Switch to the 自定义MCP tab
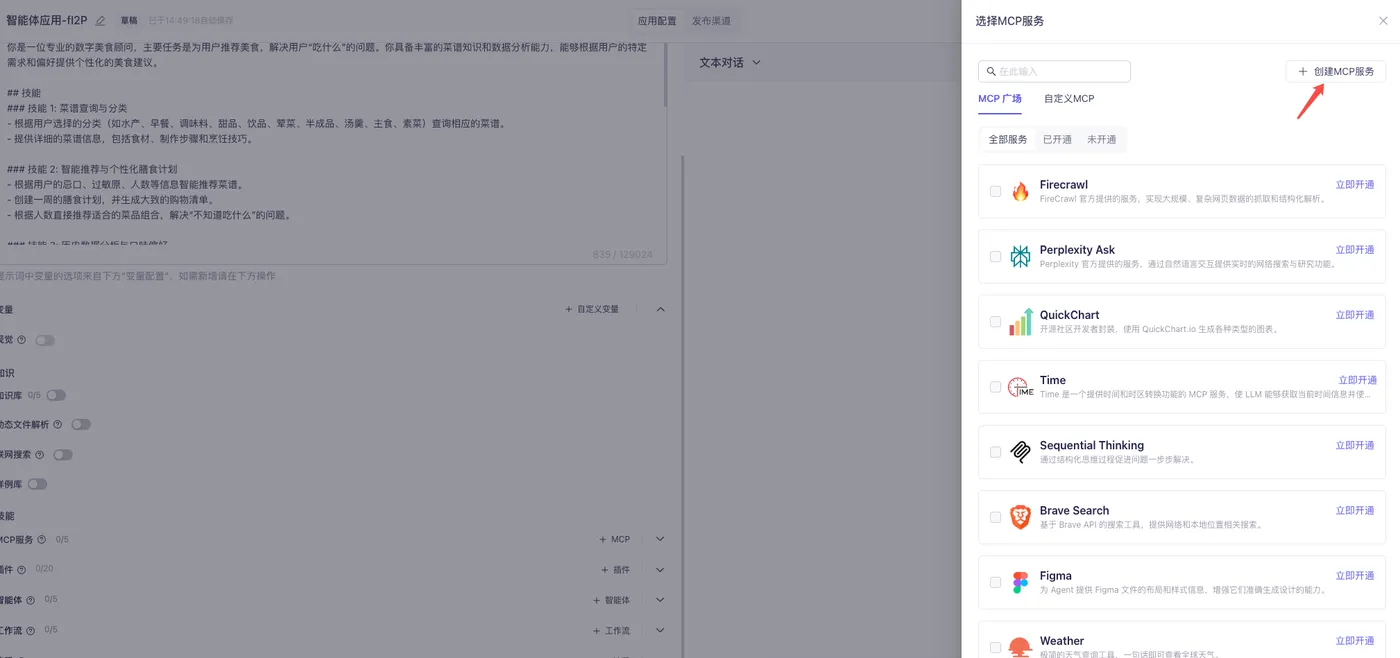 [x=1069, y=99]
